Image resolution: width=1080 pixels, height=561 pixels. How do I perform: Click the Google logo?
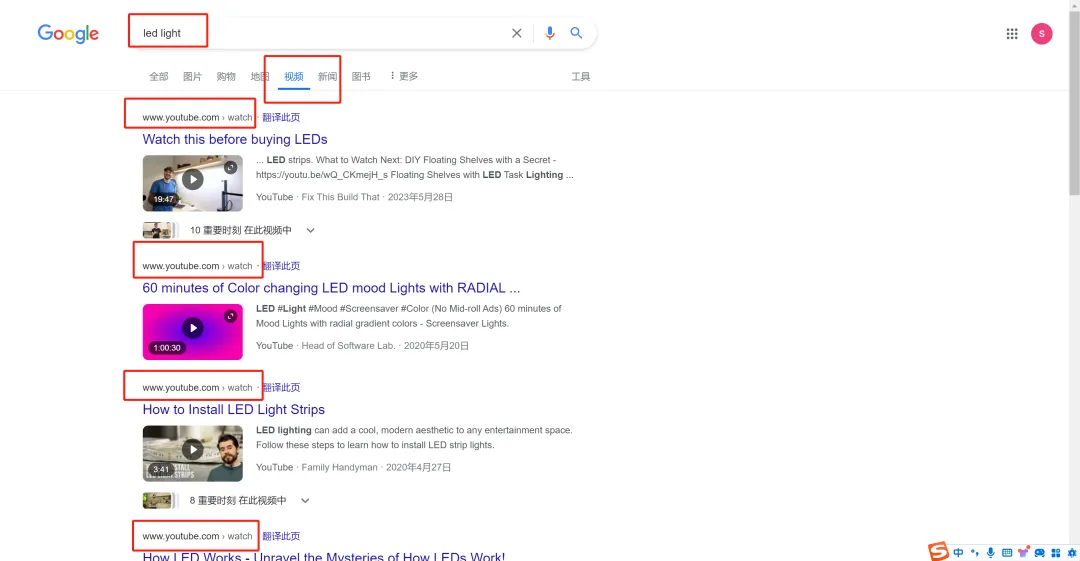coord(68,33)
